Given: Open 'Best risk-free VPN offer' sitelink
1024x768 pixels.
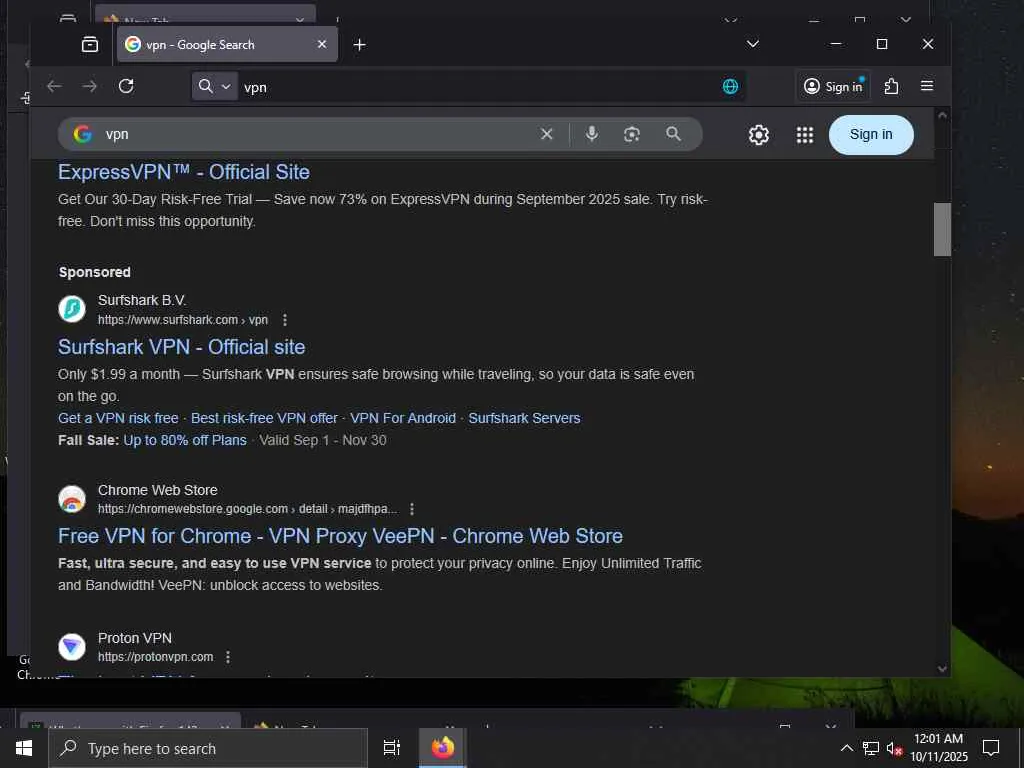Looking at the screenshot, I should pos(264,418).
